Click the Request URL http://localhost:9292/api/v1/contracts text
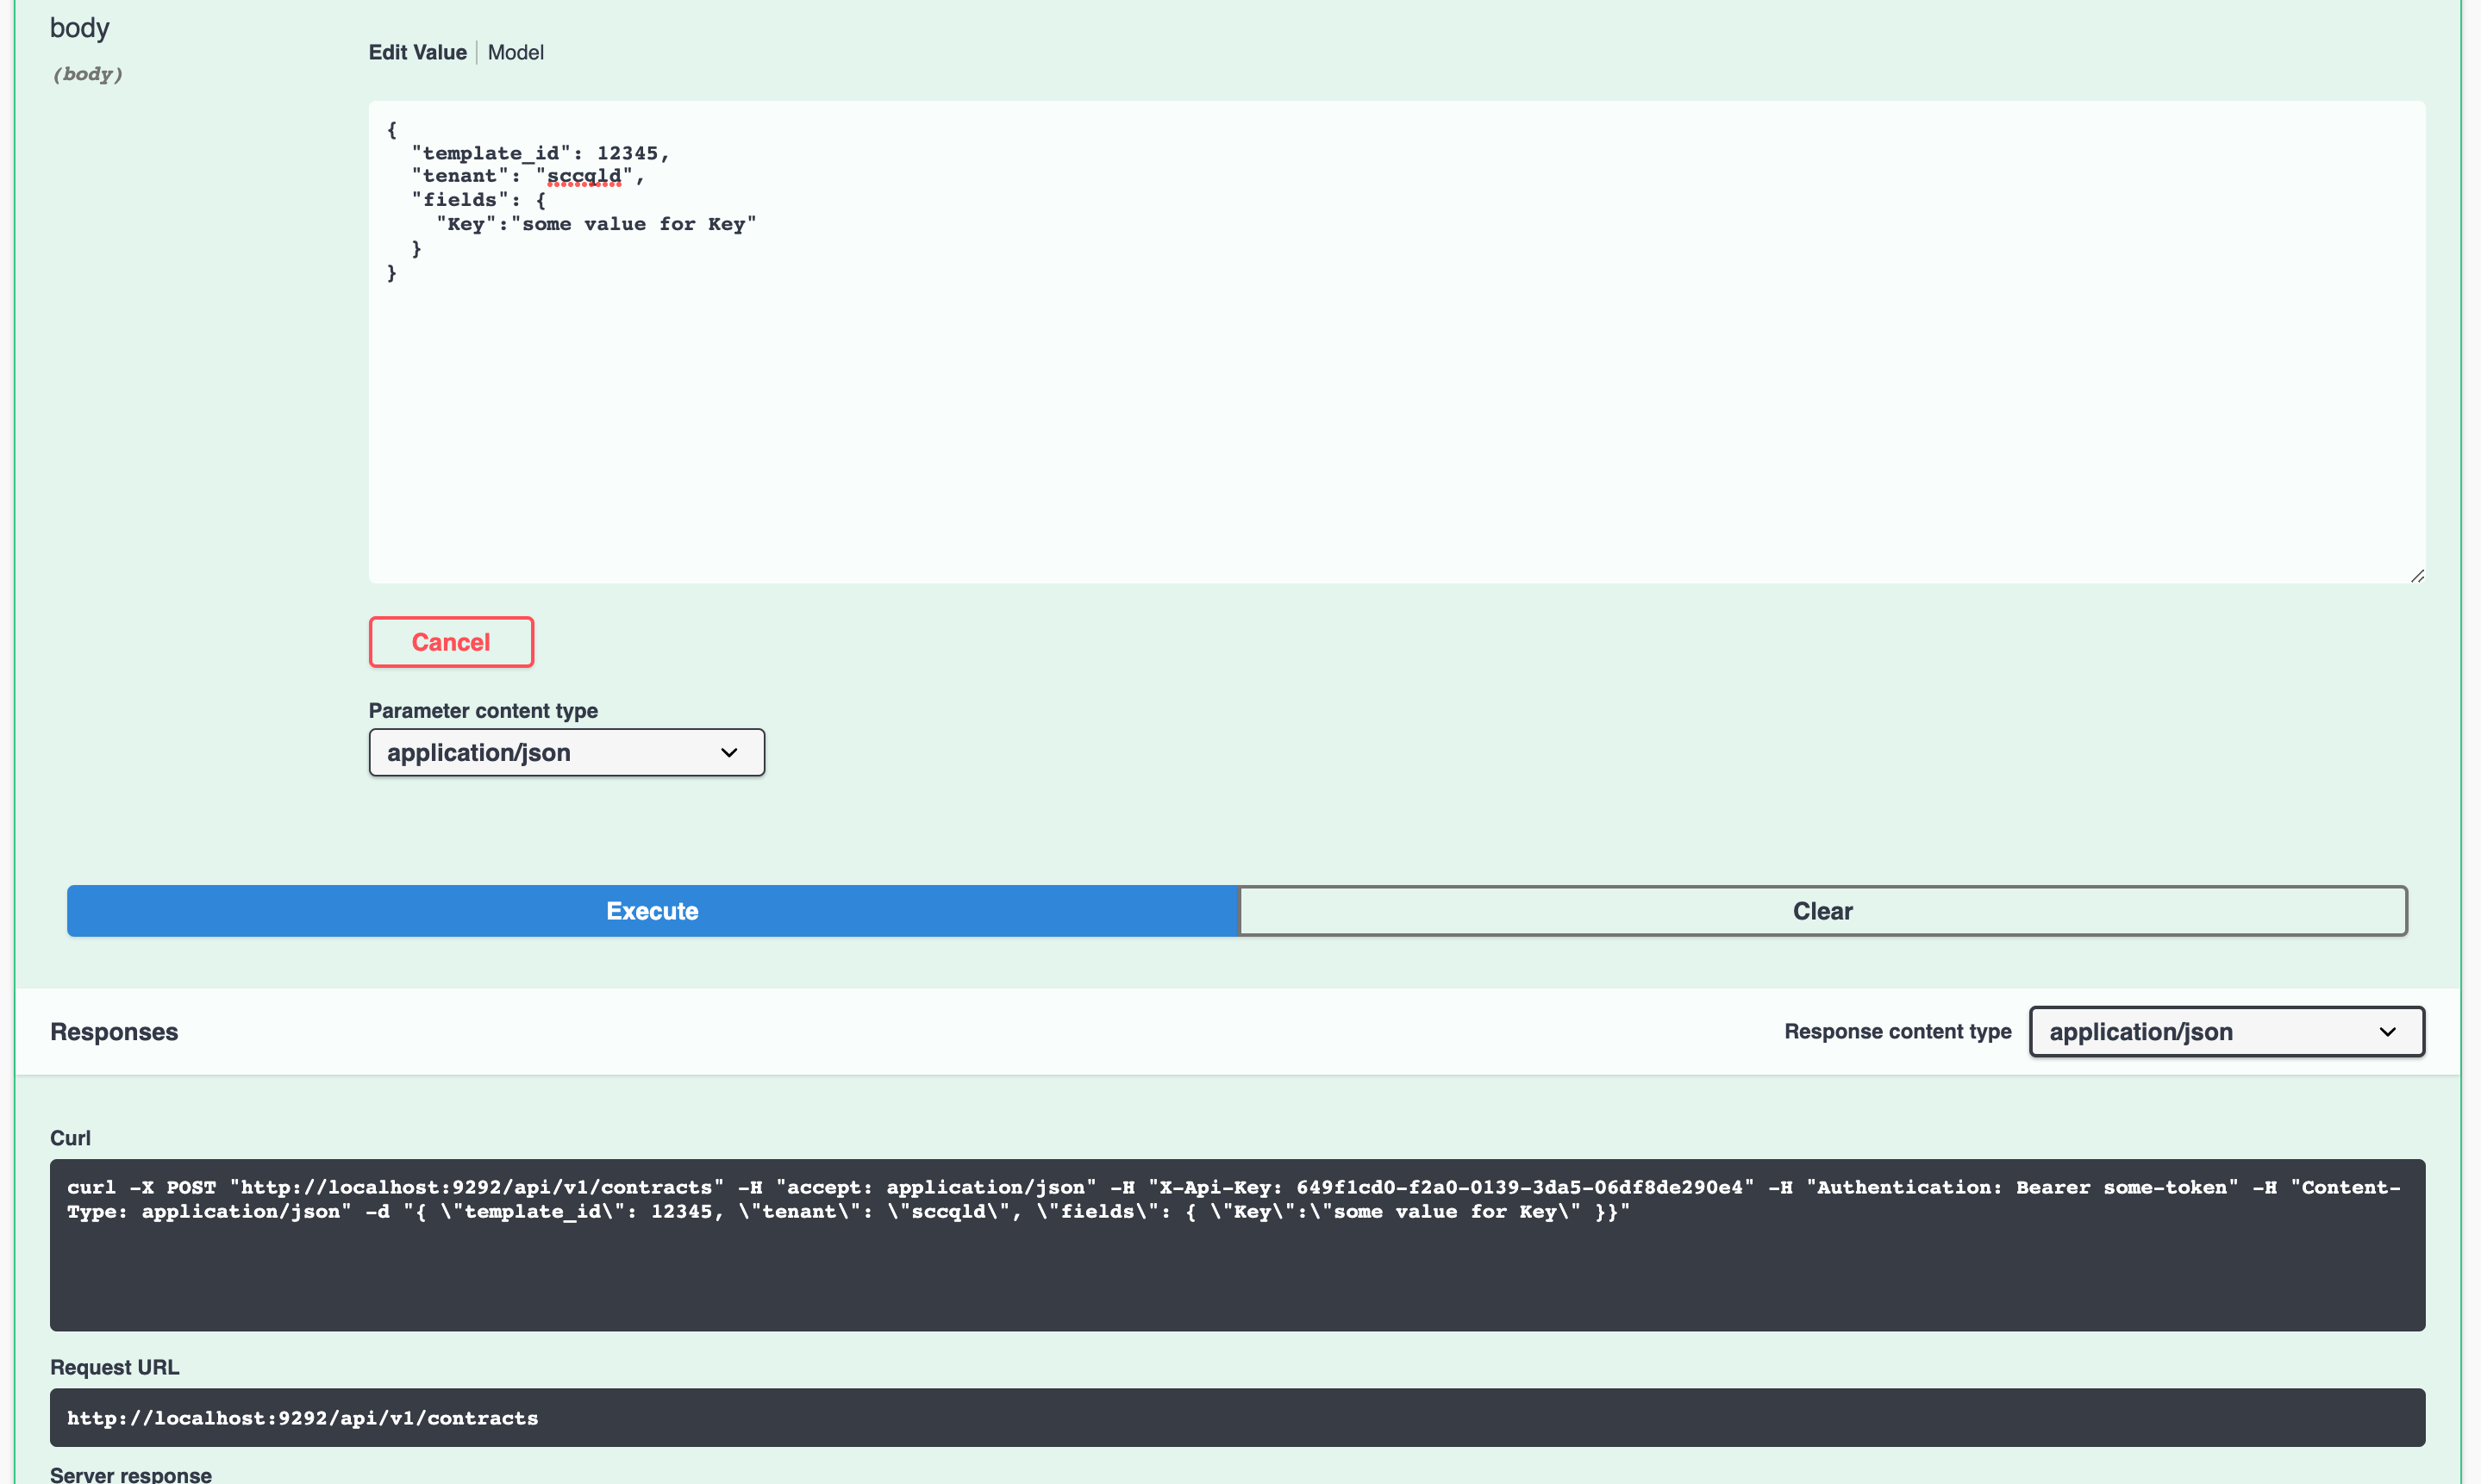 (x=302, y=1418)
